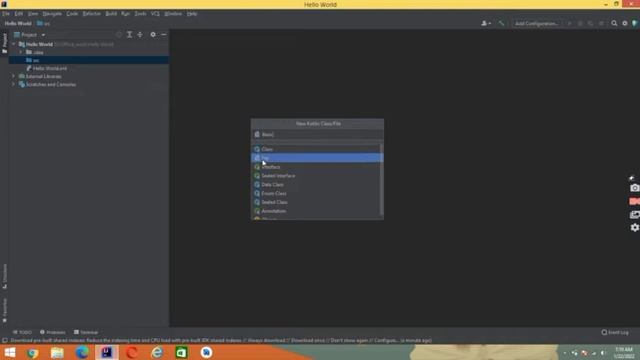Image resolution: width=640 pixels, height=360 pixels.
Task: Expand the .idea folder
Action: (21, 52)
